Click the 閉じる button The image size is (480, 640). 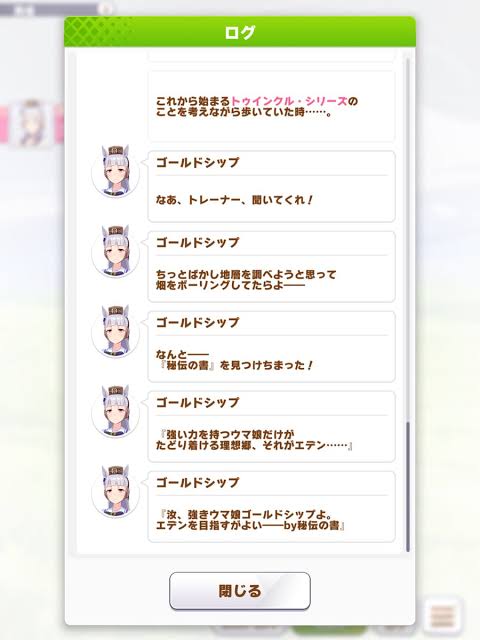pyautogui.click(x=240, y=591)
